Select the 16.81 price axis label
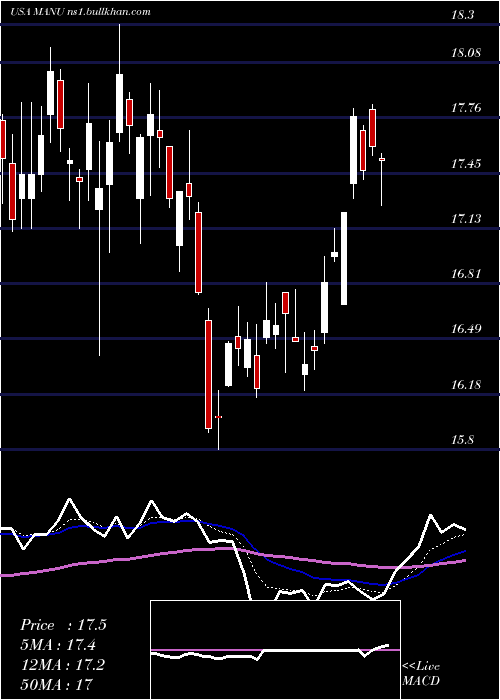 click(466, 274)
